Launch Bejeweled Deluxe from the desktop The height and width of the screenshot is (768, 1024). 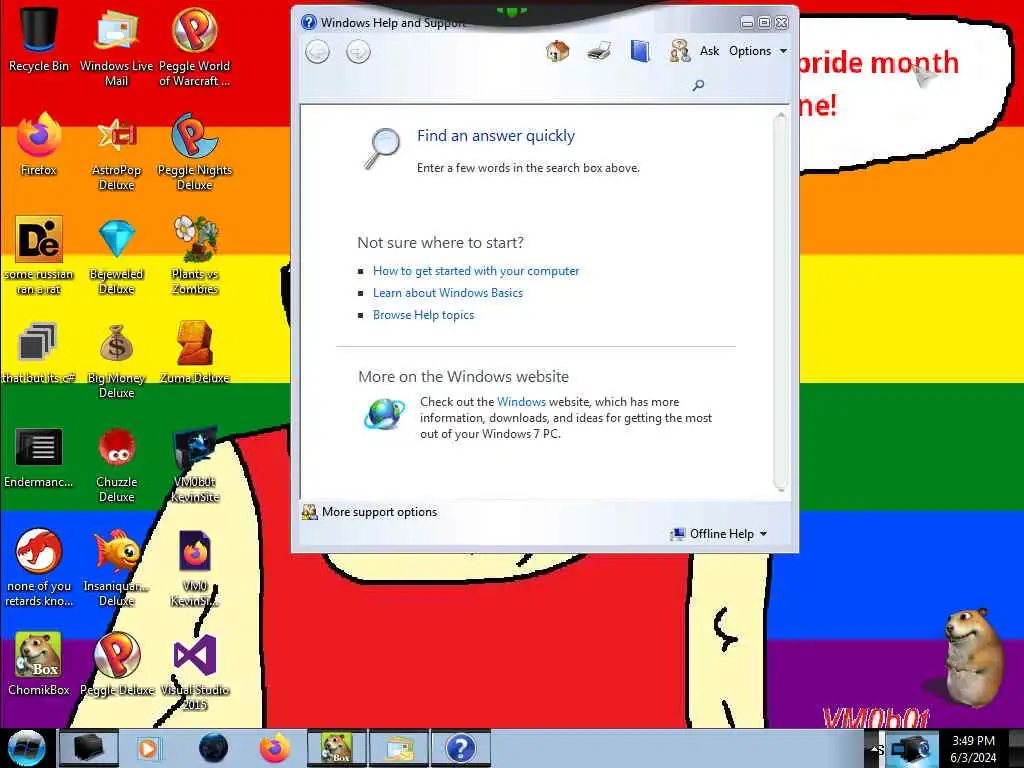116,255
